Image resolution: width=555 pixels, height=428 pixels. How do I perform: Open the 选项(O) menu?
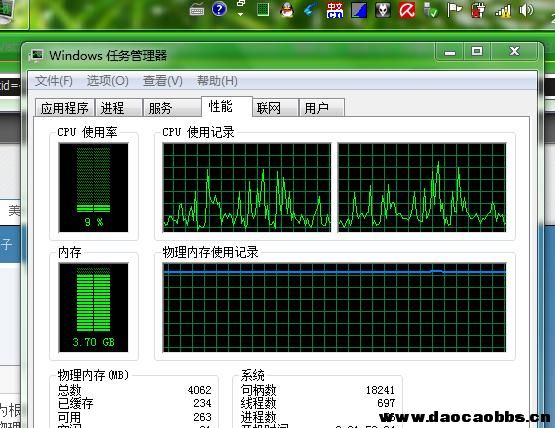point(108,81)
